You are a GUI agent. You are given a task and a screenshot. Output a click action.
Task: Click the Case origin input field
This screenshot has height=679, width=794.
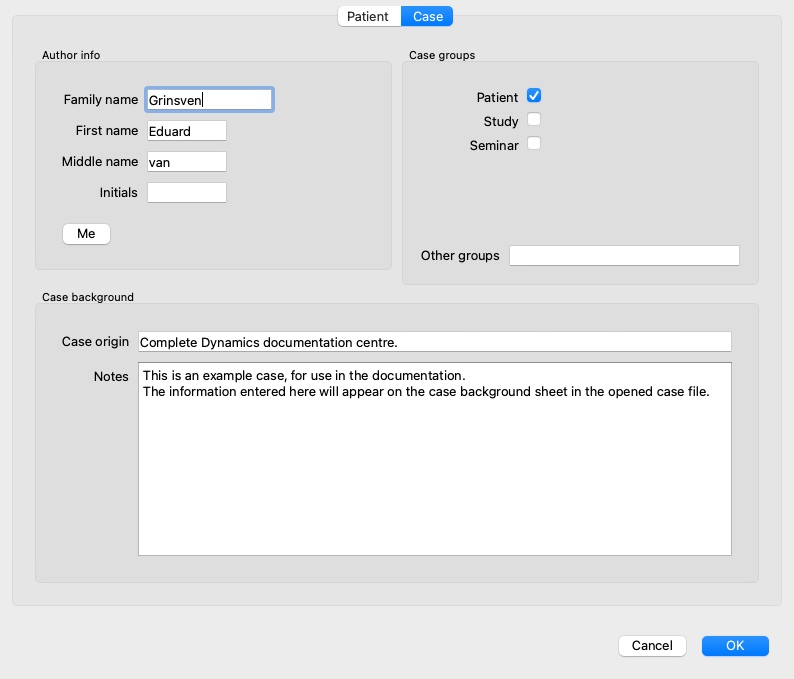pyautogui.click(x=435, y=342)
